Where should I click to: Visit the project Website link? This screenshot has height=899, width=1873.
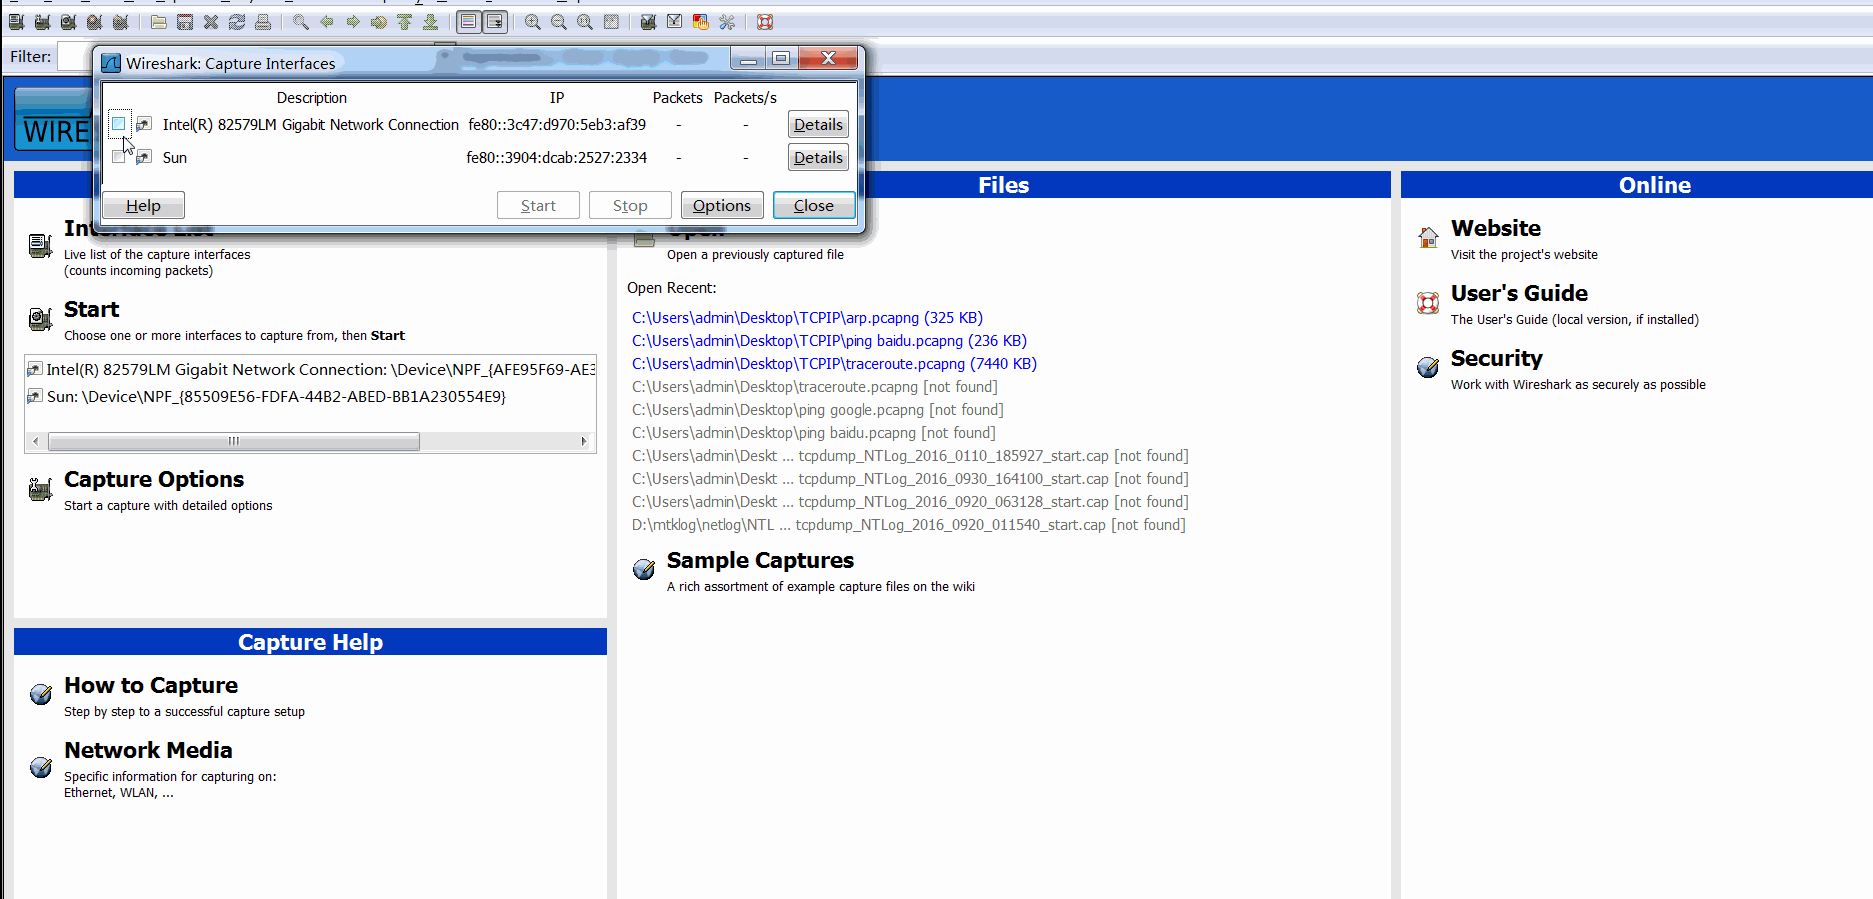point(1495,229)
